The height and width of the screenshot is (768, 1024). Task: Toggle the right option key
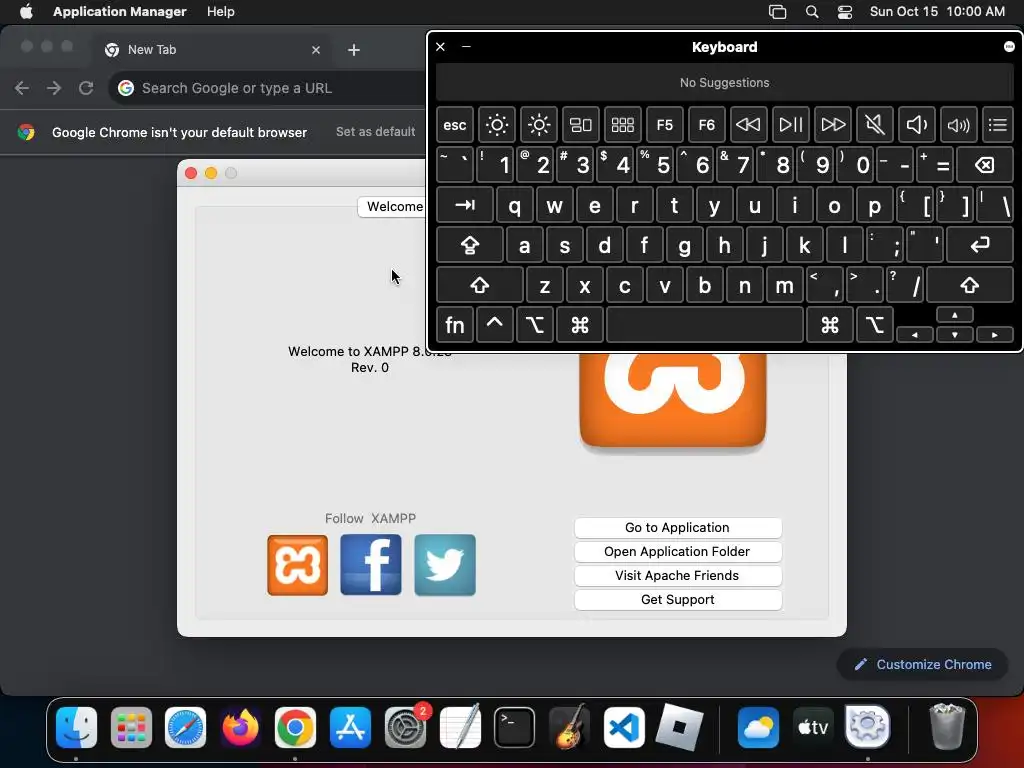pyautogui.click(x=875, y=325)
